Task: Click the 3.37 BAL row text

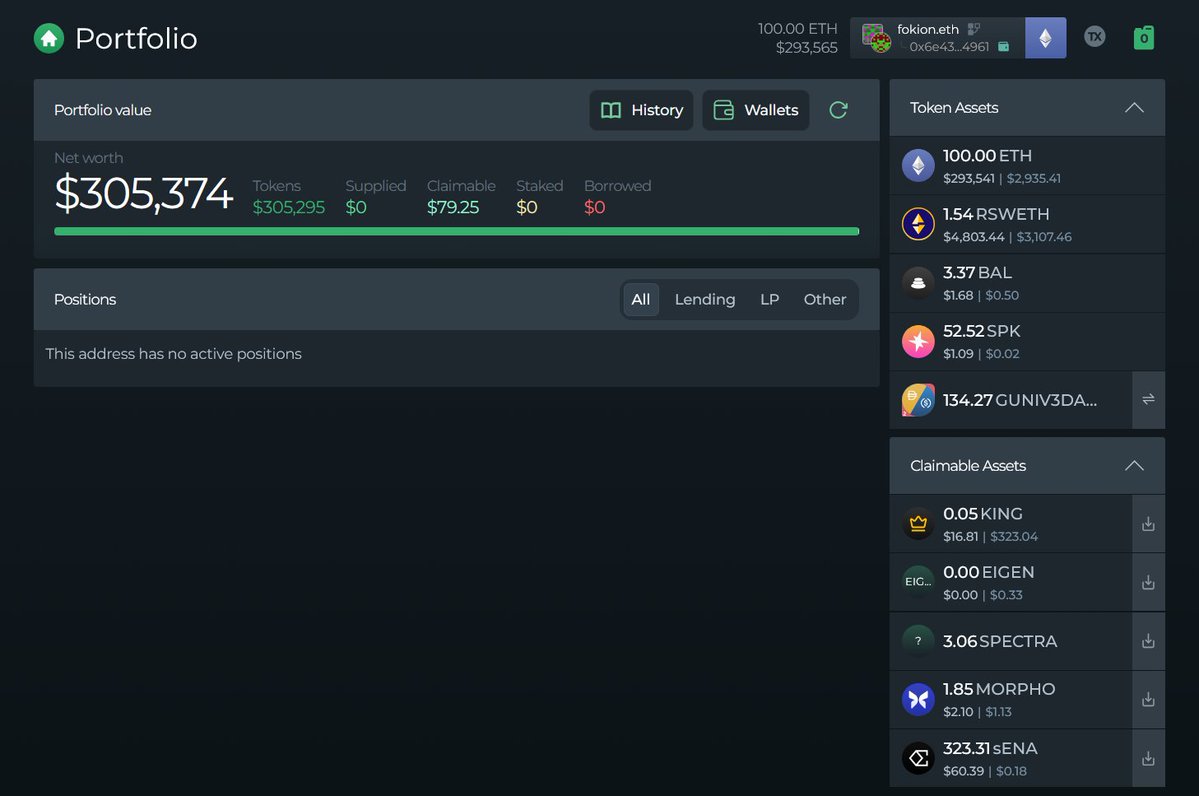Action: click(x=977, y=273)
